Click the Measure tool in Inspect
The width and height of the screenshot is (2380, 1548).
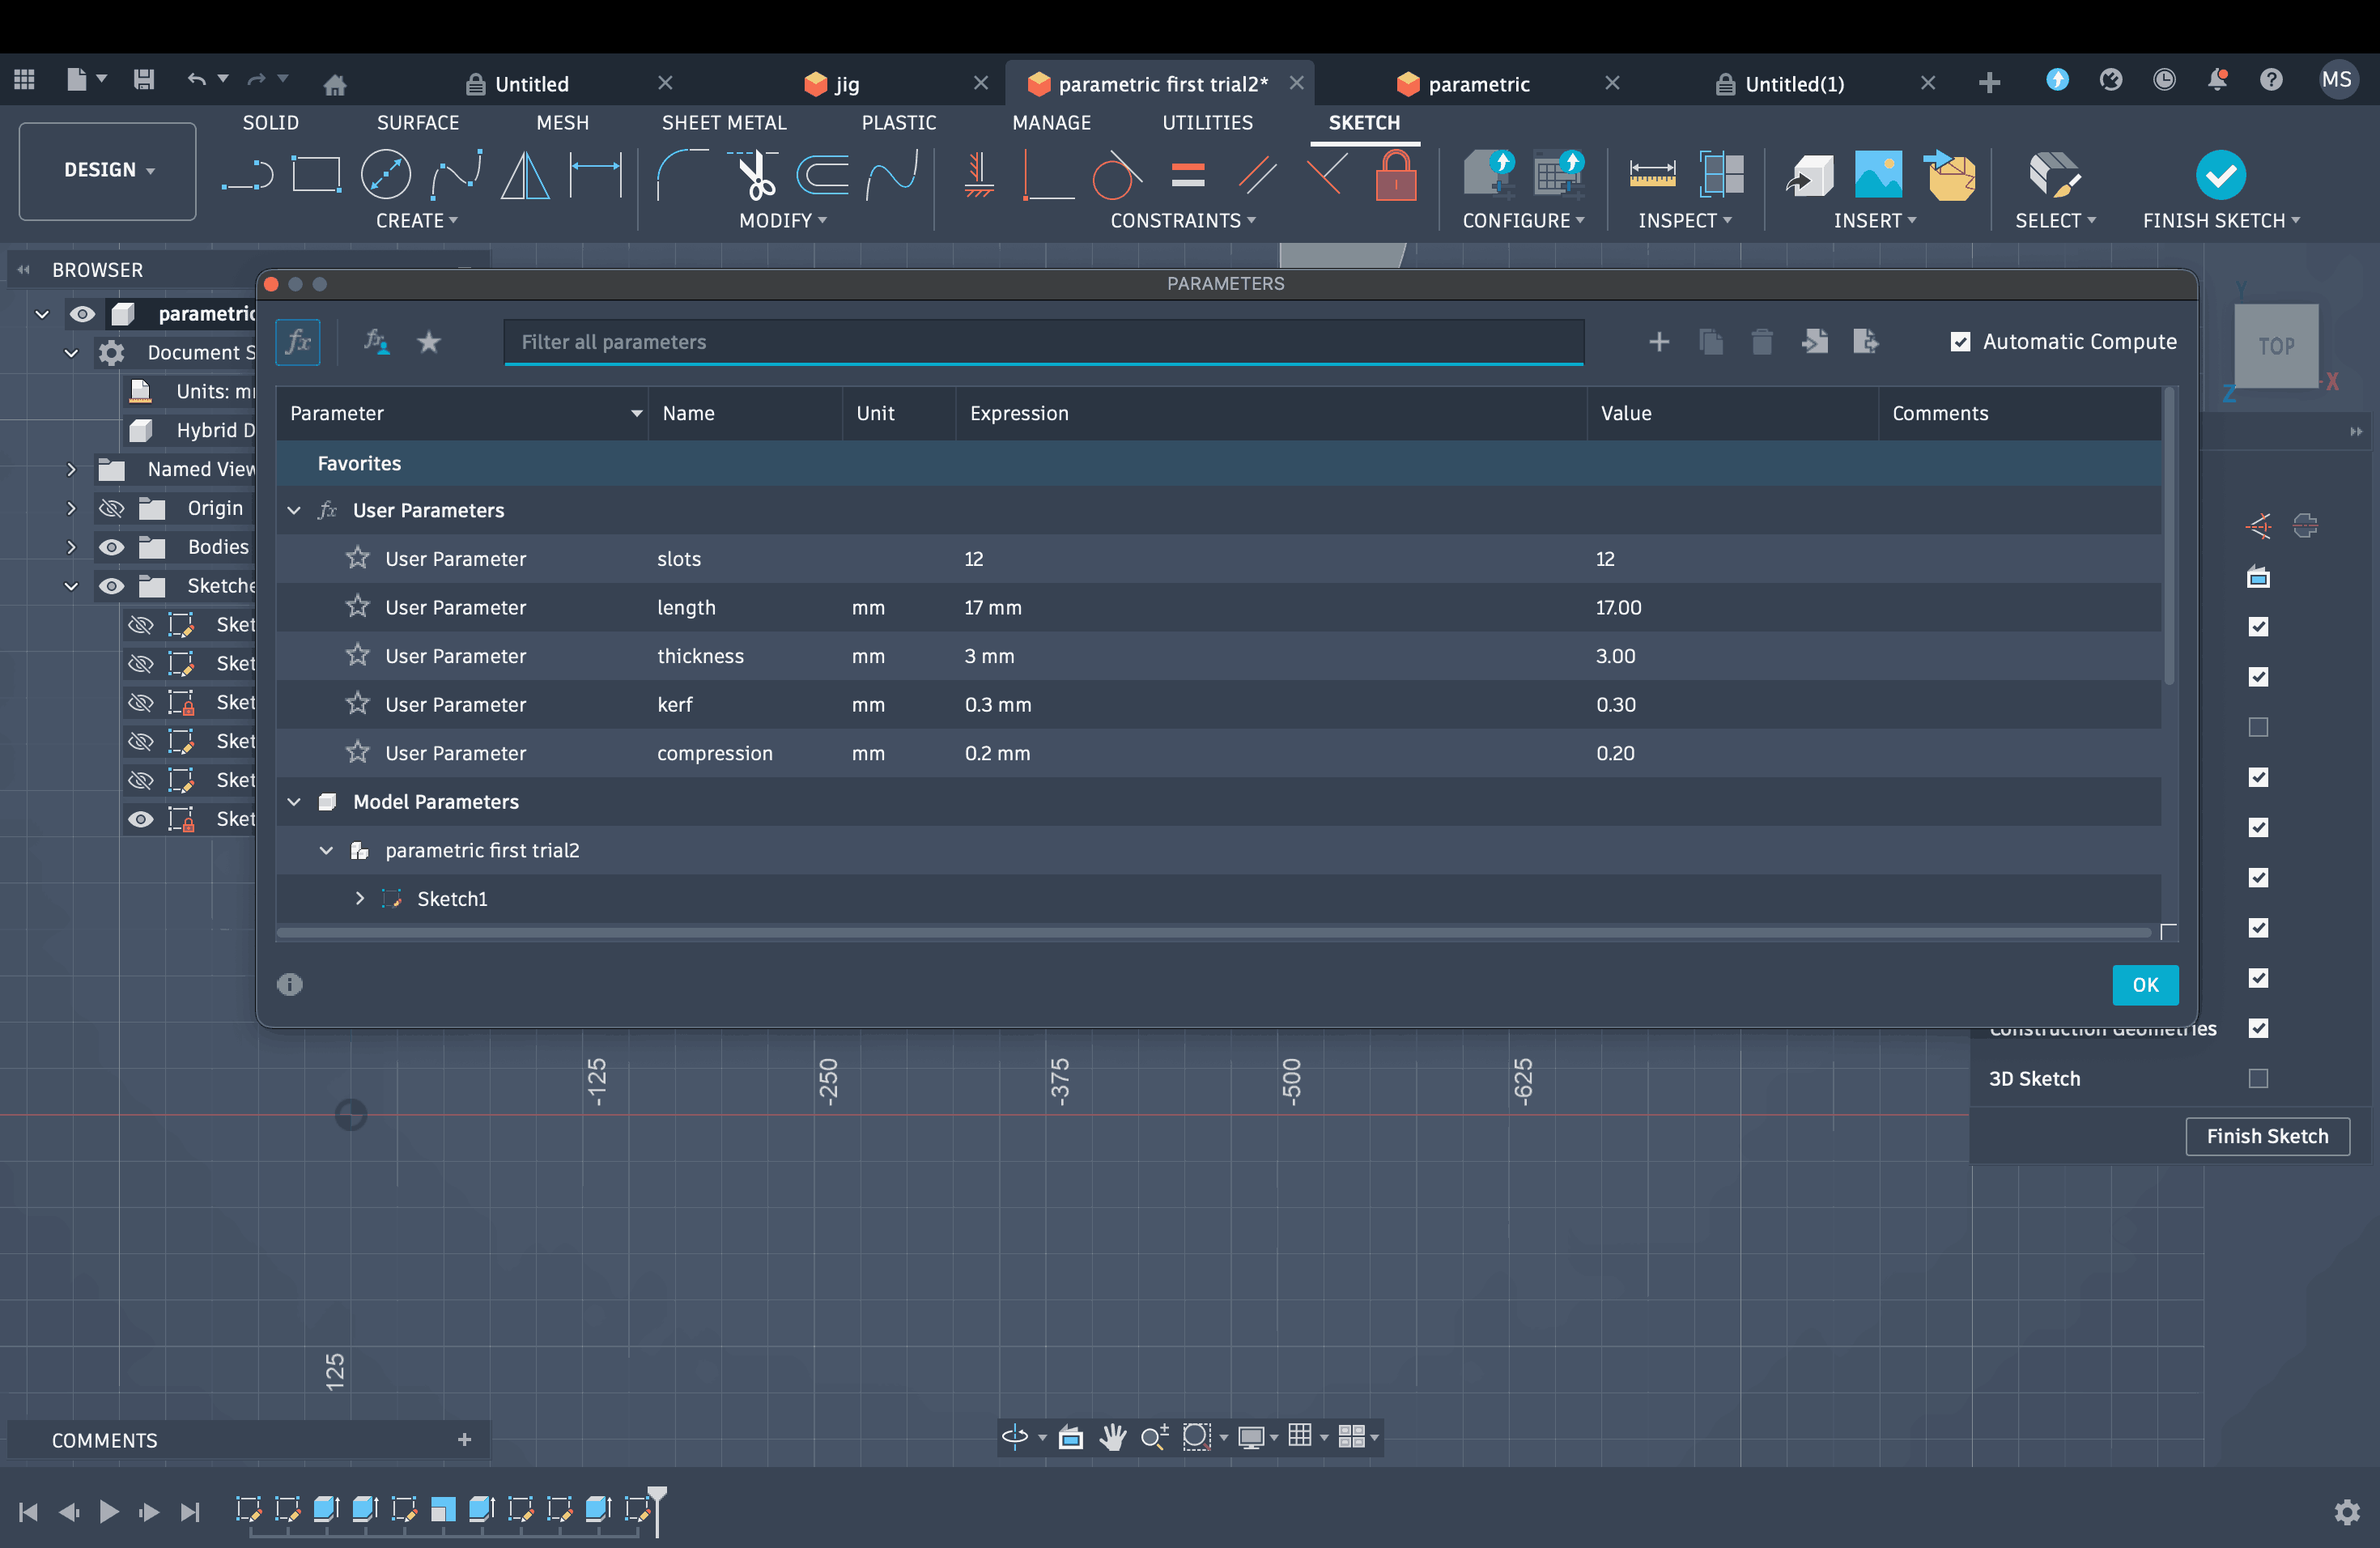click(x=1651, y=175)
